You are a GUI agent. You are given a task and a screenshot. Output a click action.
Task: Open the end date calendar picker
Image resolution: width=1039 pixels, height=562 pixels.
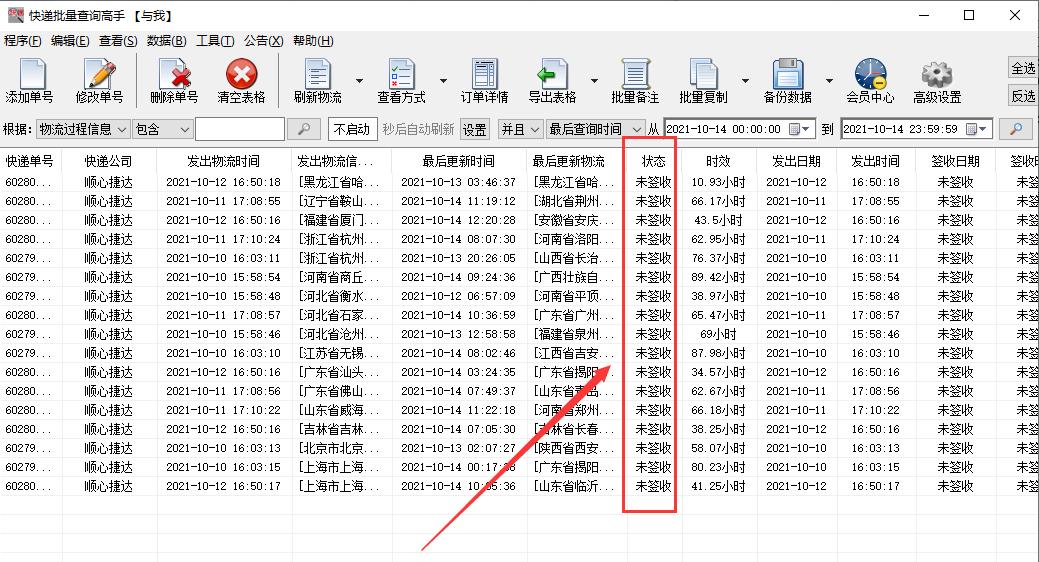pyautogui.click(x=977, y=129)
